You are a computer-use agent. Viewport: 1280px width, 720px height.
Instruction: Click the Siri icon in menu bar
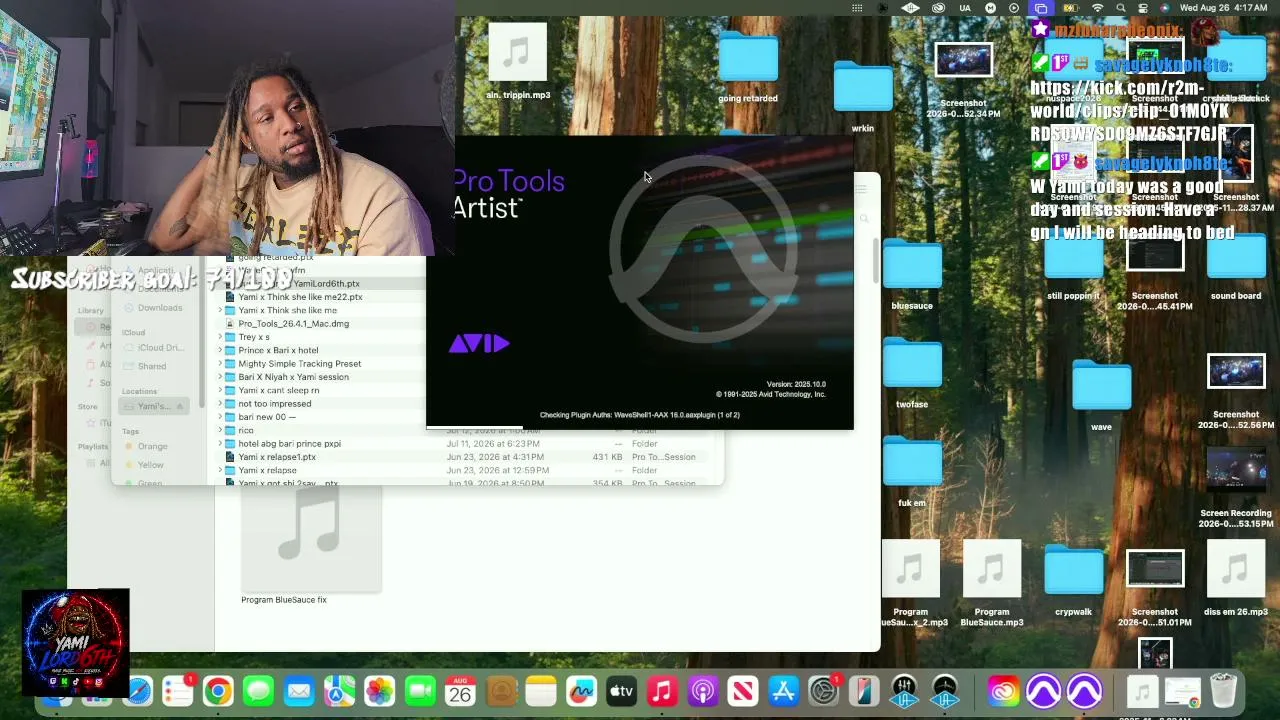click(x=1166, y=8)
